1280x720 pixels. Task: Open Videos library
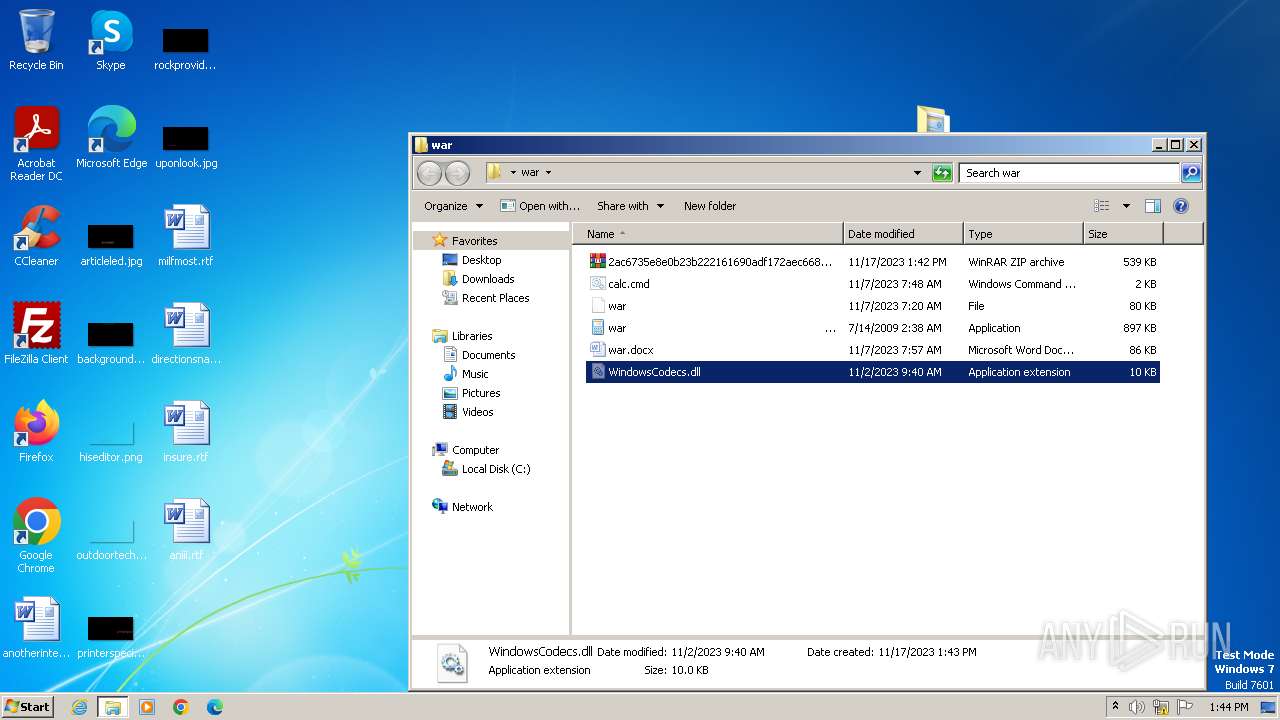[477, 412]
